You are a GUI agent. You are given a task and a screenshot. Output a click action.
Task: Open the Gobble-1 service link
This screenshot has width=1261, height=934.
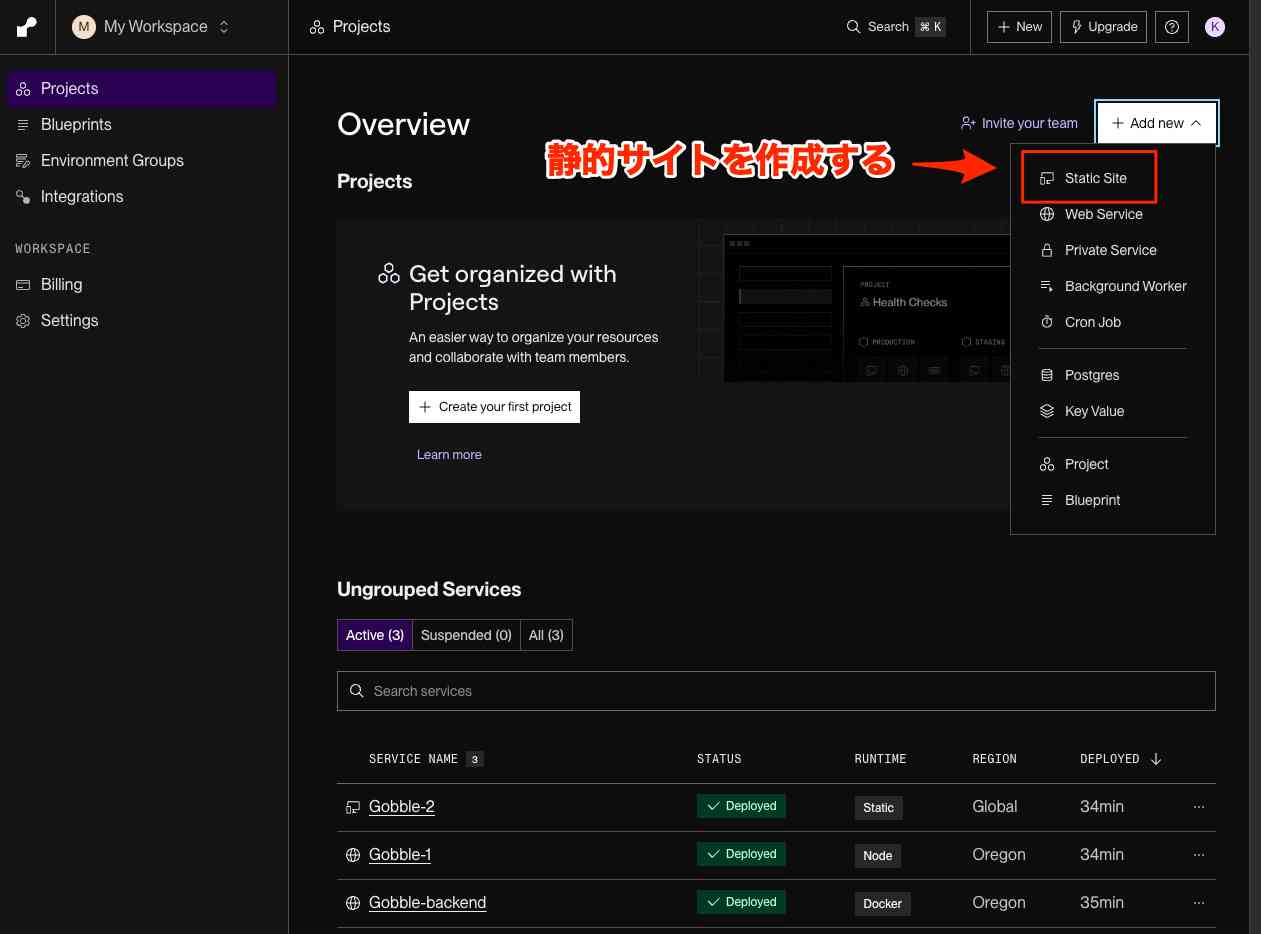coord(400,855)
